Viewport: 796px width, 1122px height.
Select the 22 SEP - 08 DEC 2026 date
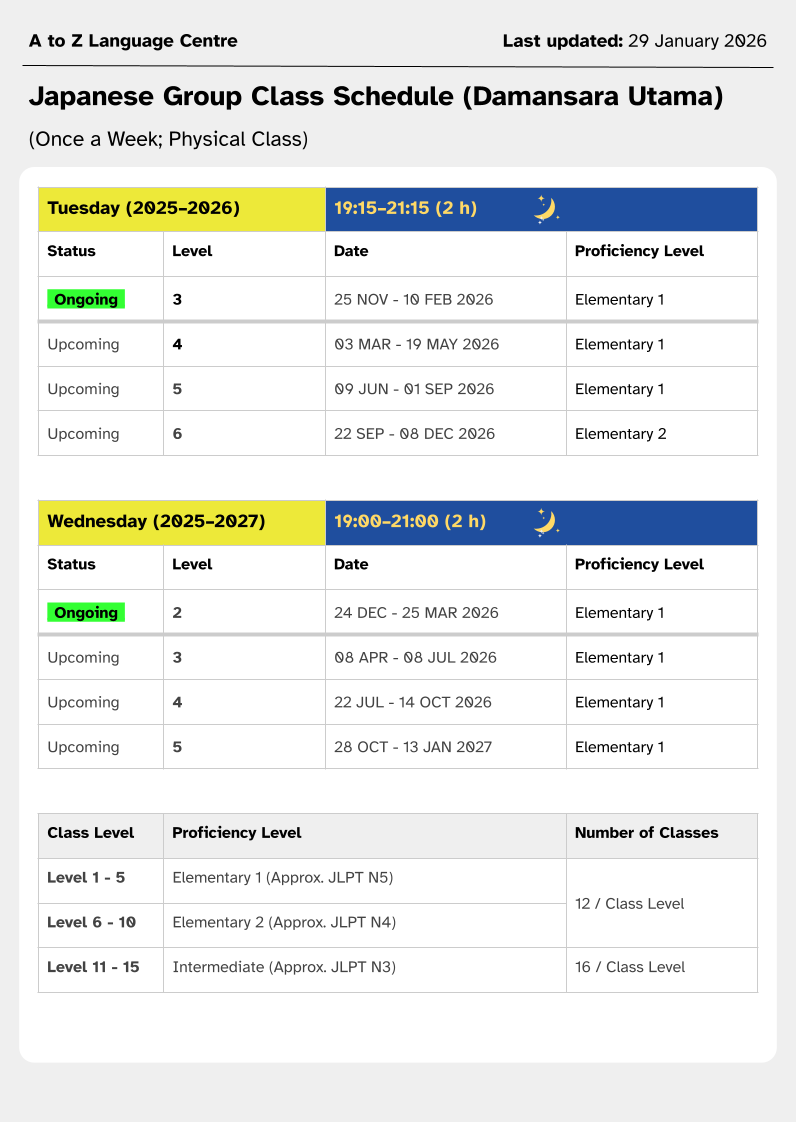click(414, 434)
